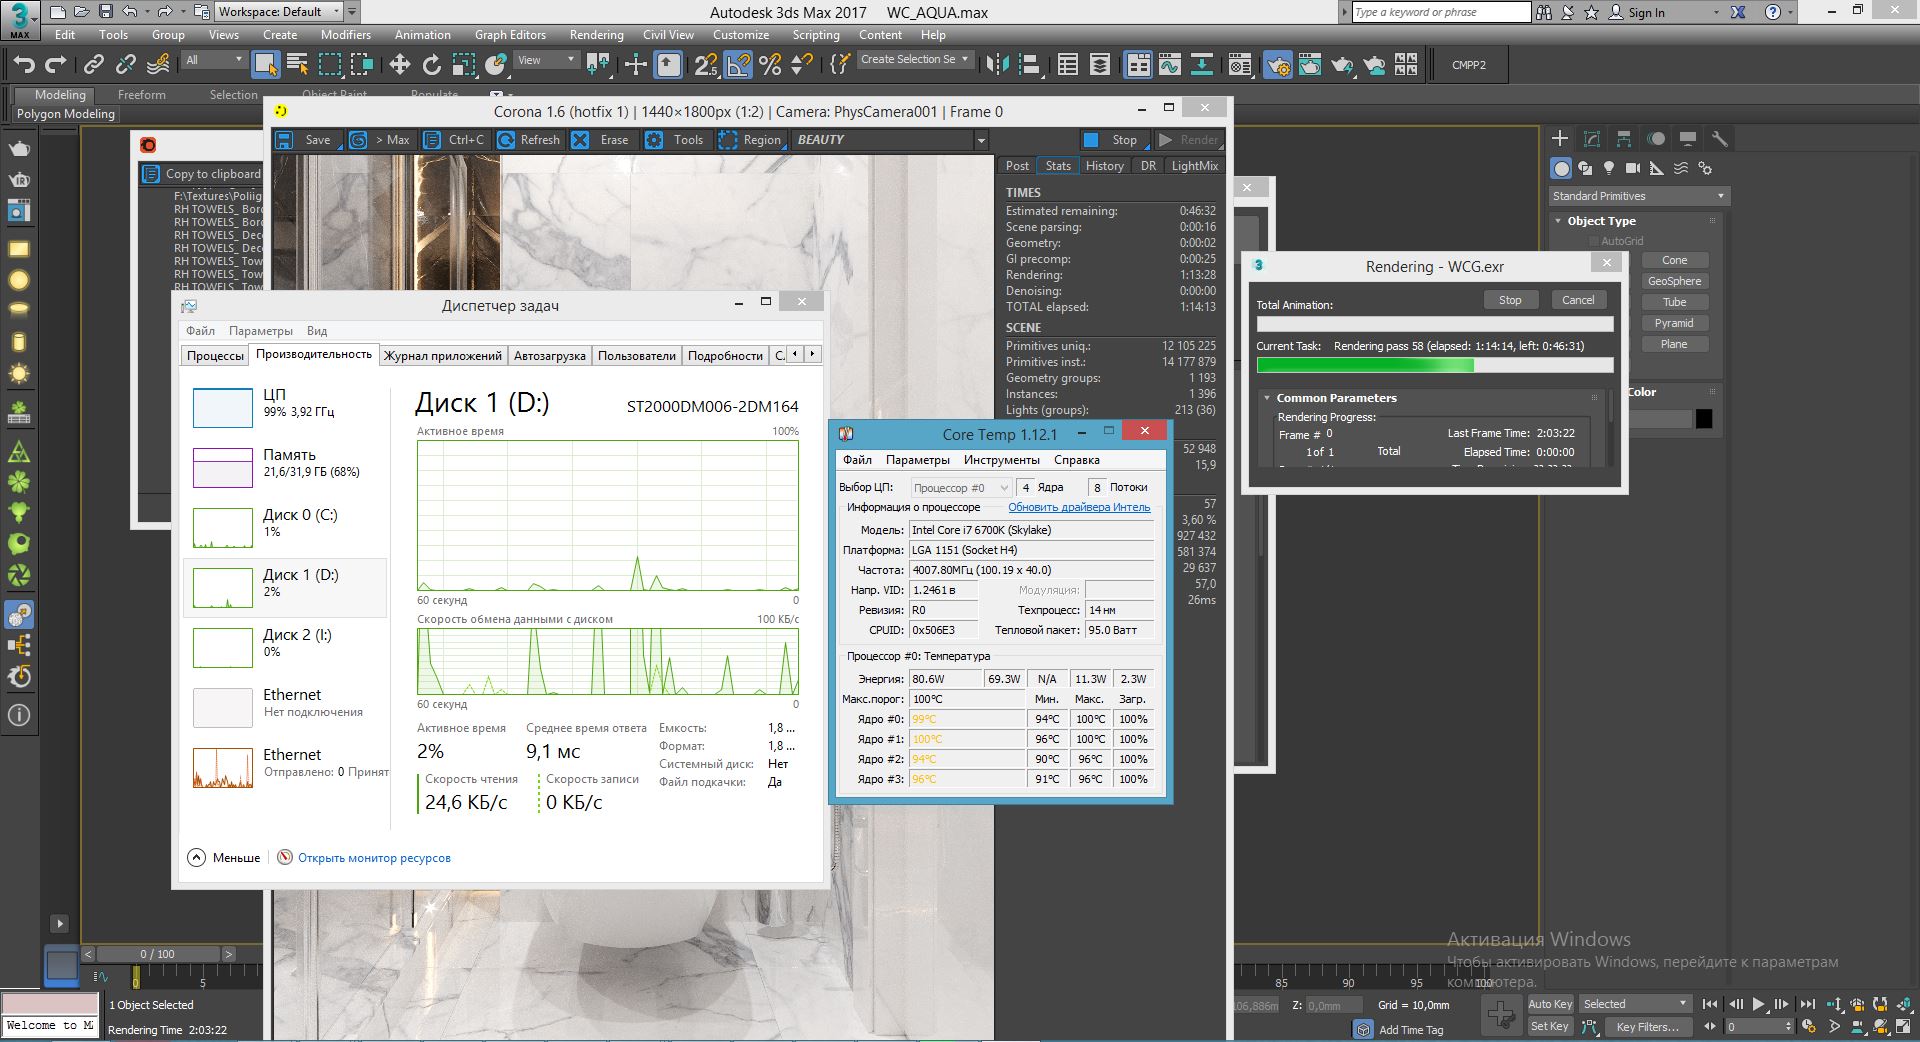Toggle the Ribbon display button
This screenshot has height=1042, width=1920.
pos(1137,65)
